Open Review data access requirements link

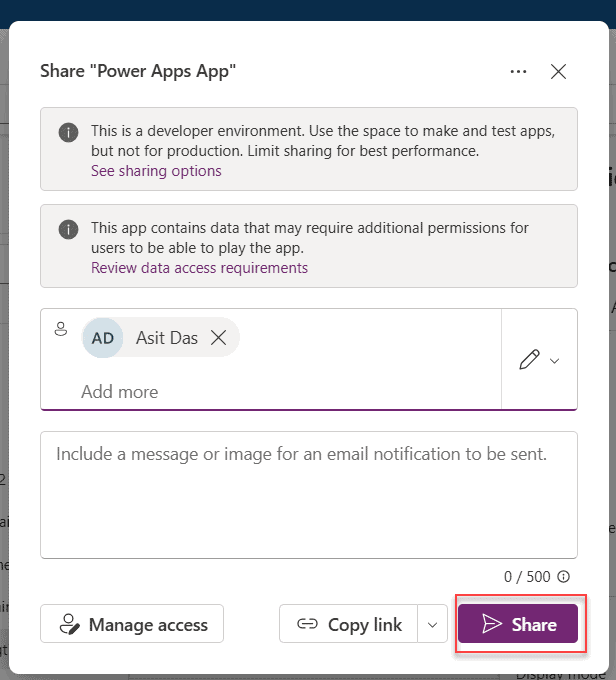[200, 268]
